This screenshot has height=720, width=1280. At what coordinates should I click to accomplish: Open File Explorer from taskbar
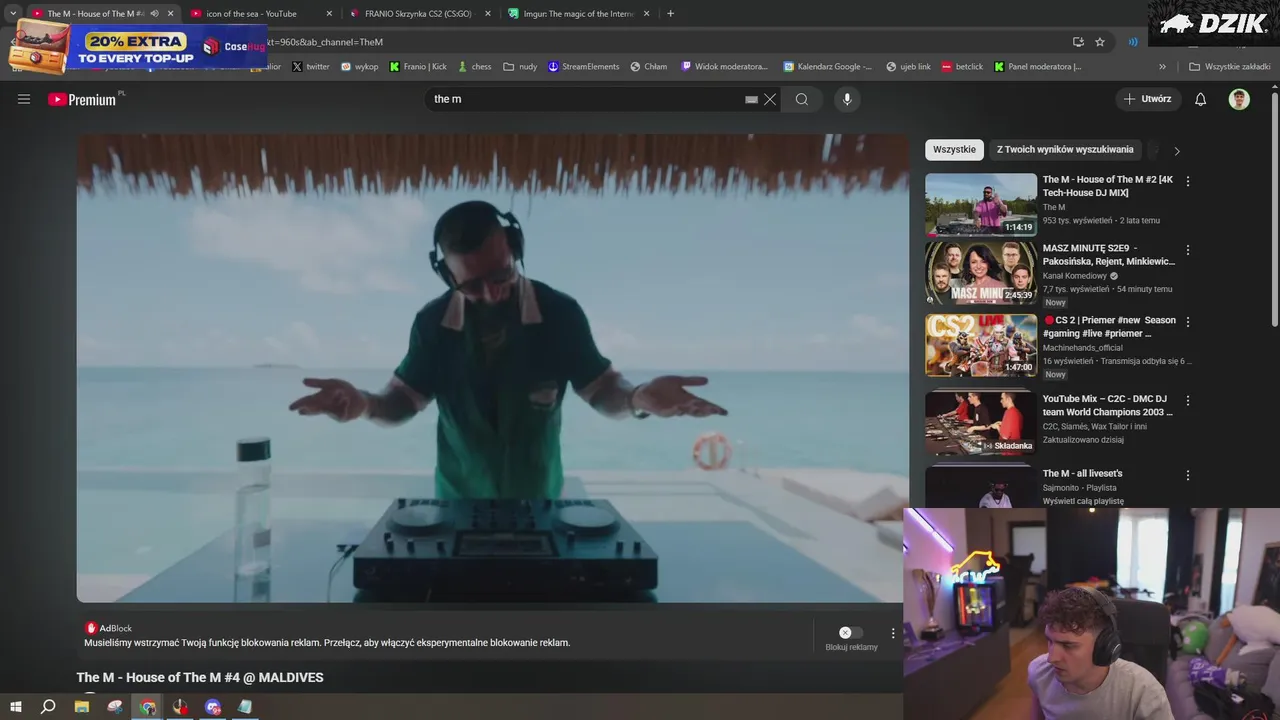click(82, 707)
